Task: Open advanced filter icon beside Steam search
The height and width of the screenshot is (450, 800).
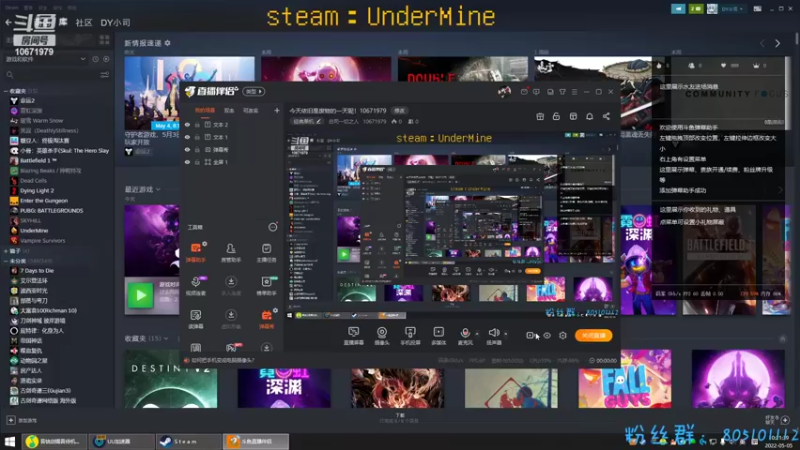Action: click(x=105, y=75)
